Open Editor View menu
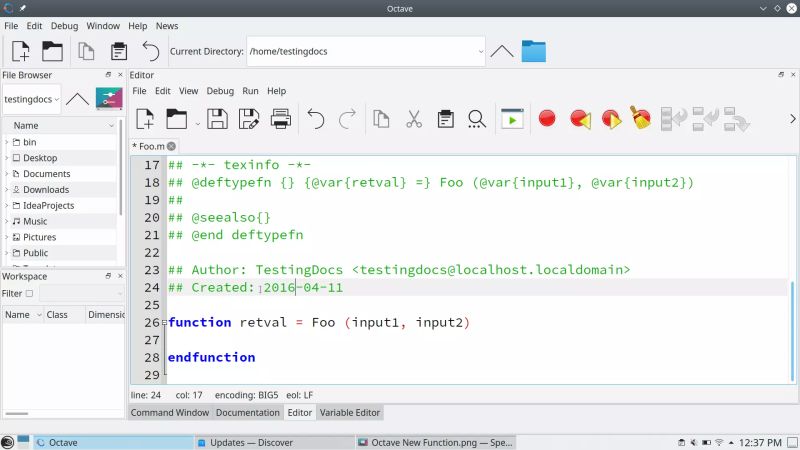The width and height of the screenshot is (800, 450). [x=188, y=91]
